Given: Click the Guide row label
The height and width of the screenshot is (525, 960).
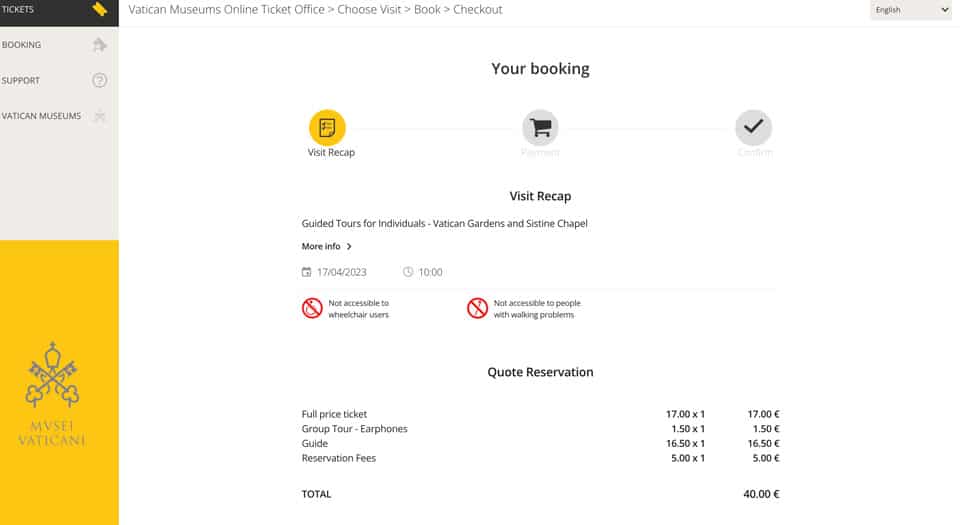Looking at the screenshot, I should (315, 444).
